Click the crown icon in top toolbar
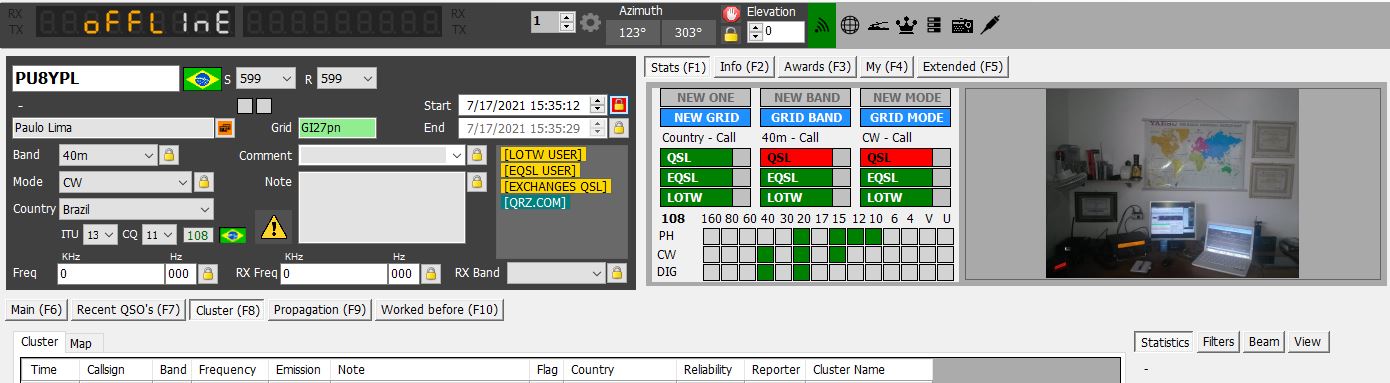The width and height of the screenshot is (1390, 383). tap(906, 26)
